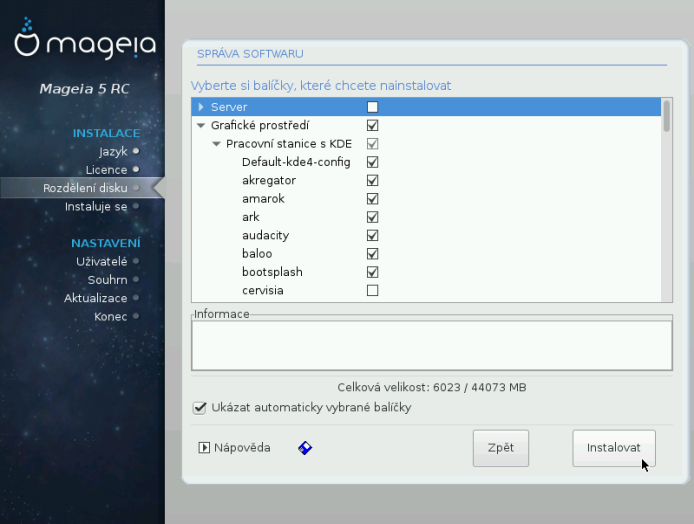
Task: Expand the Server group
Action: point(201,107)
